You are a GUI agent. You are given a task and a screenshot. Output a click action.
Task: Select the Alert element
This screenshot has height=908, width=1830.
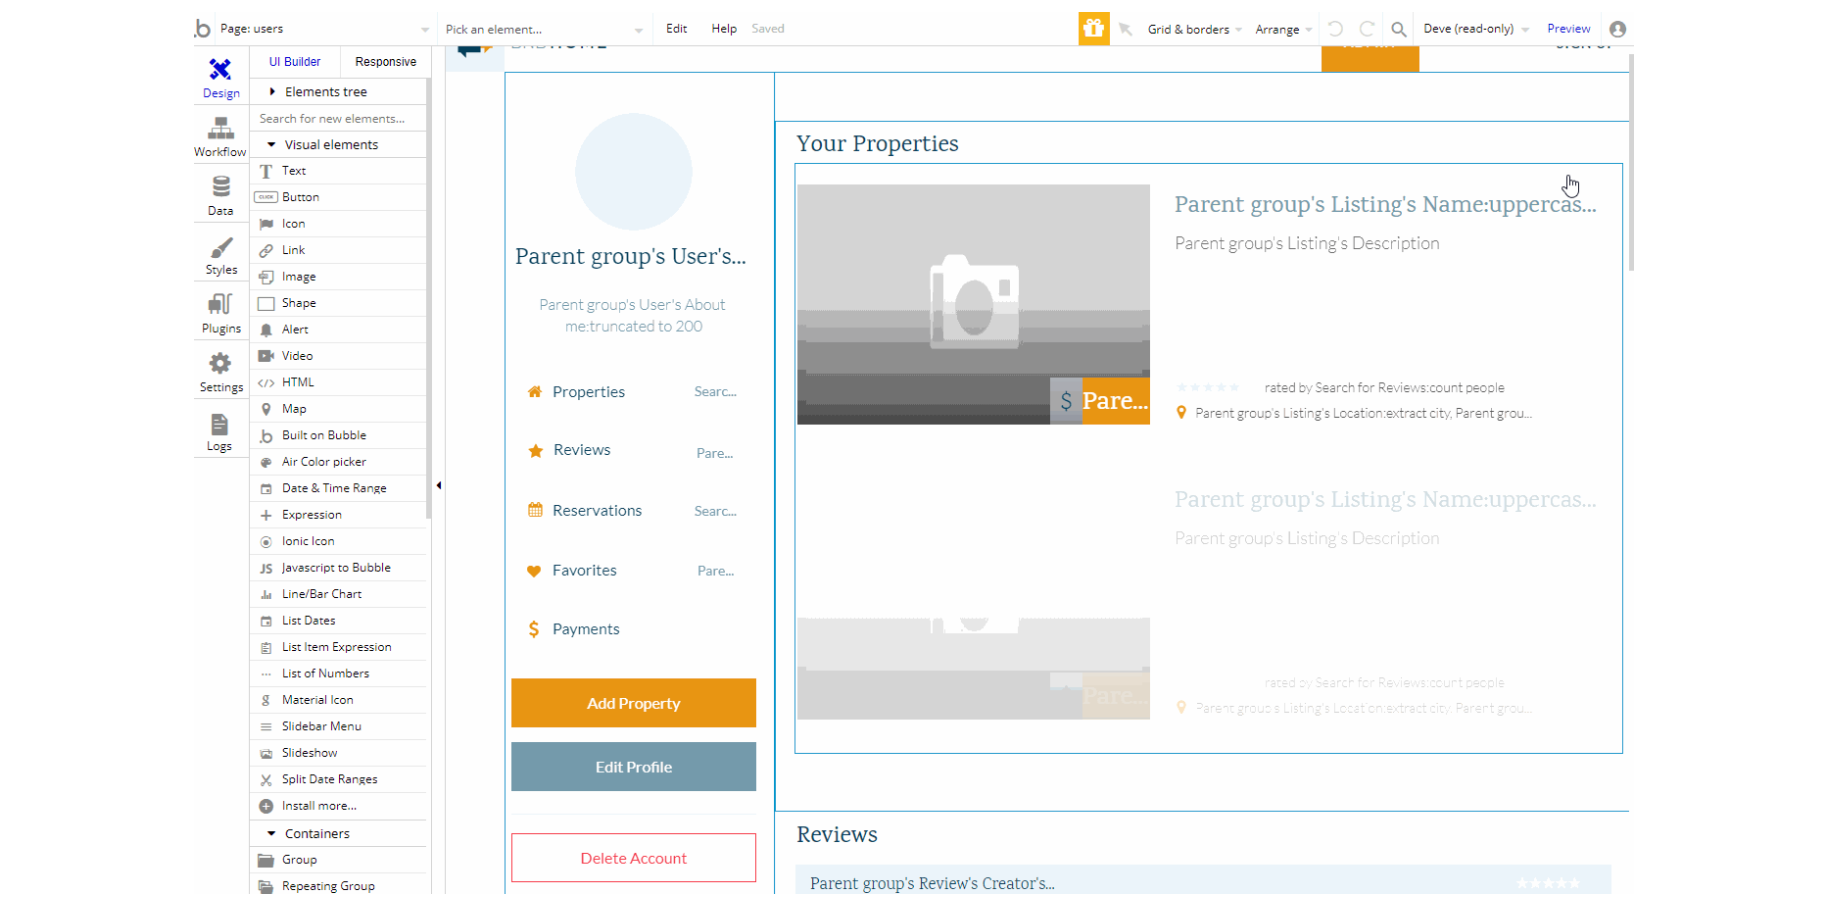pyautogui.click(x=338, y=330)
